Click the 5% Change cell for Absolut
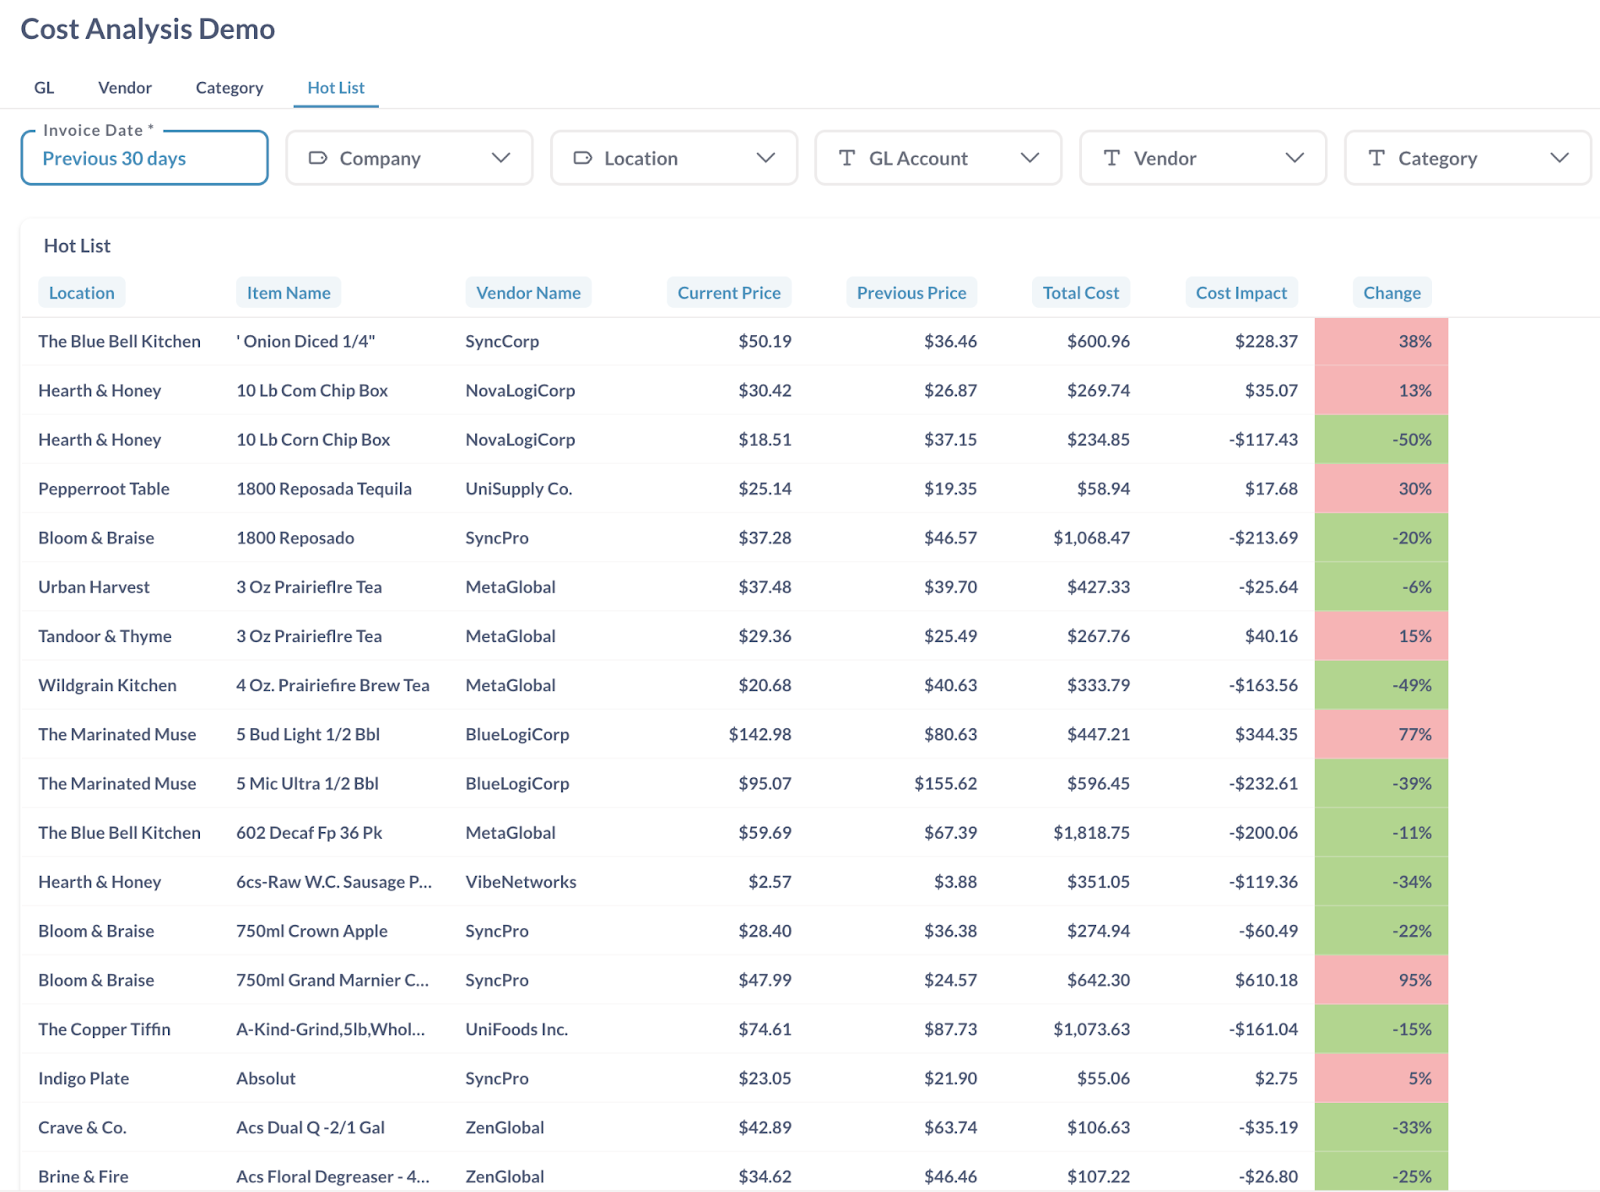The height and width of the screenshot is (1192, 1600). tap(1381, 1079)
